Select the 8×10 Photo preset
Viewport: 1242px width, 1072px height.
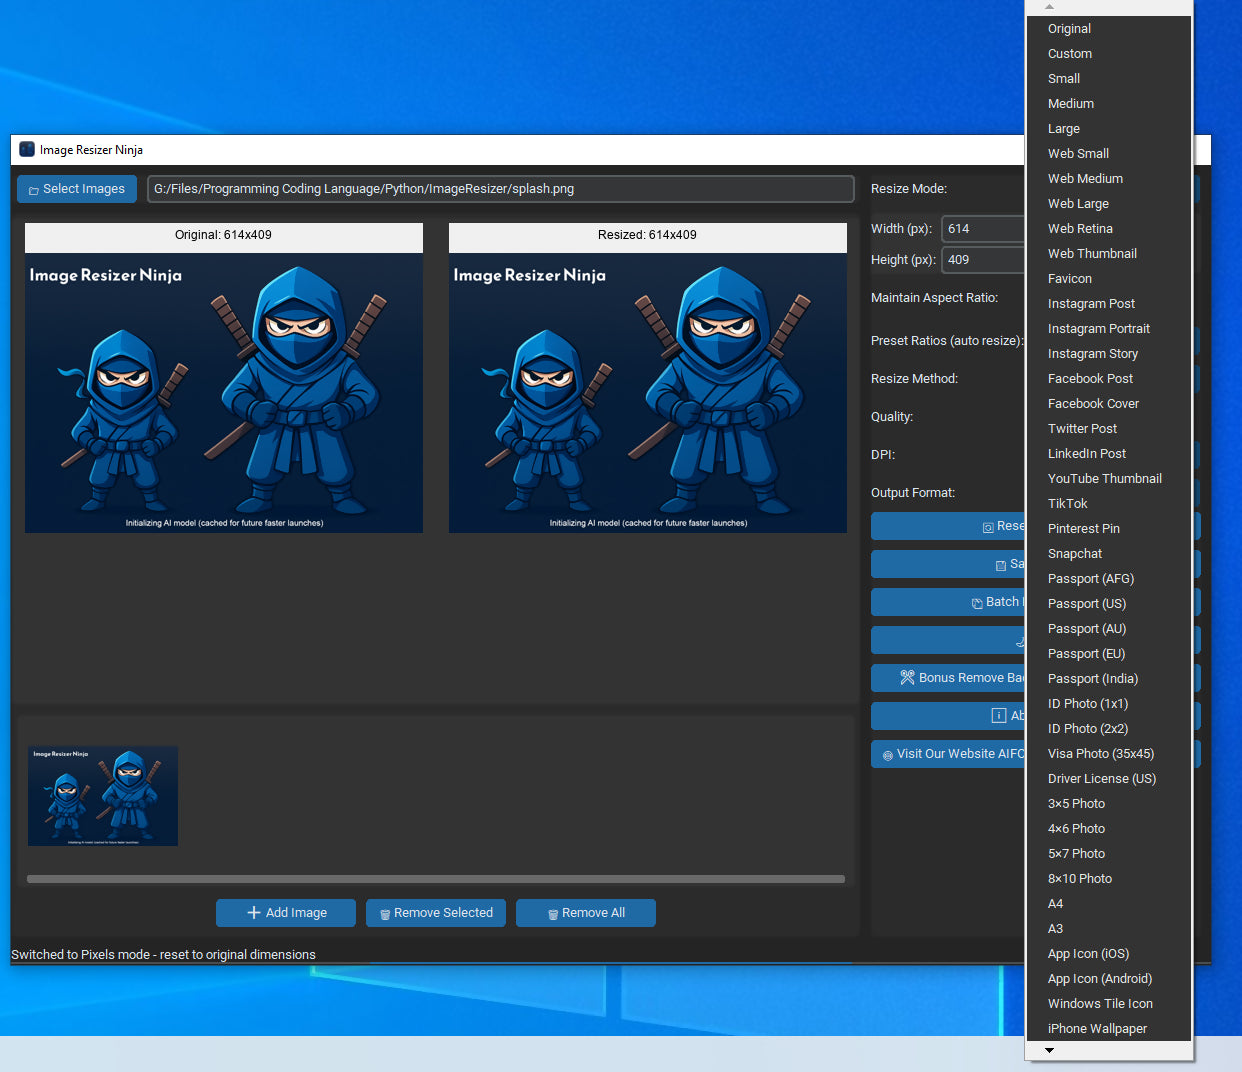click(x=1109, y=879)
